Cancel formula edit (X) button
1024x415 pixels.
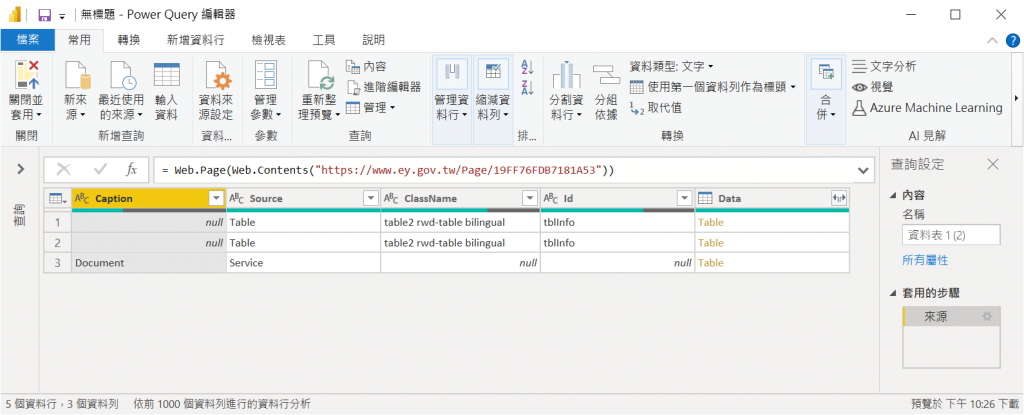click(x=64, y=169)
